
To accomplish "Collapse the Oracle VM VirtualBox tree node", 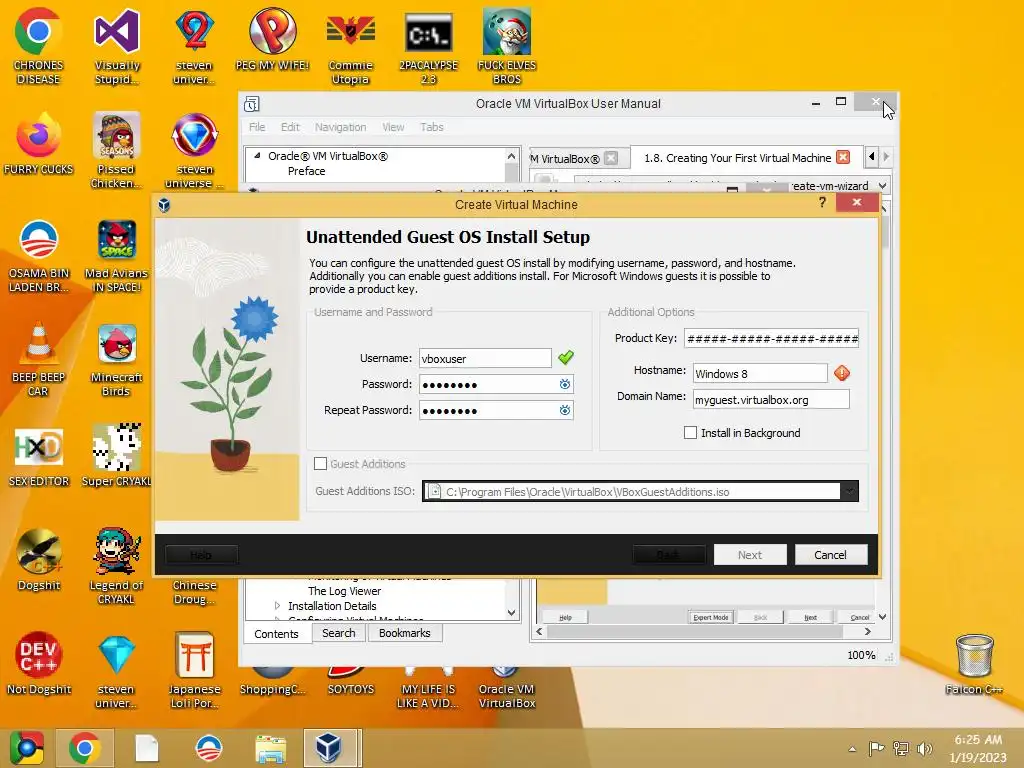I will [x=257, y=155].
